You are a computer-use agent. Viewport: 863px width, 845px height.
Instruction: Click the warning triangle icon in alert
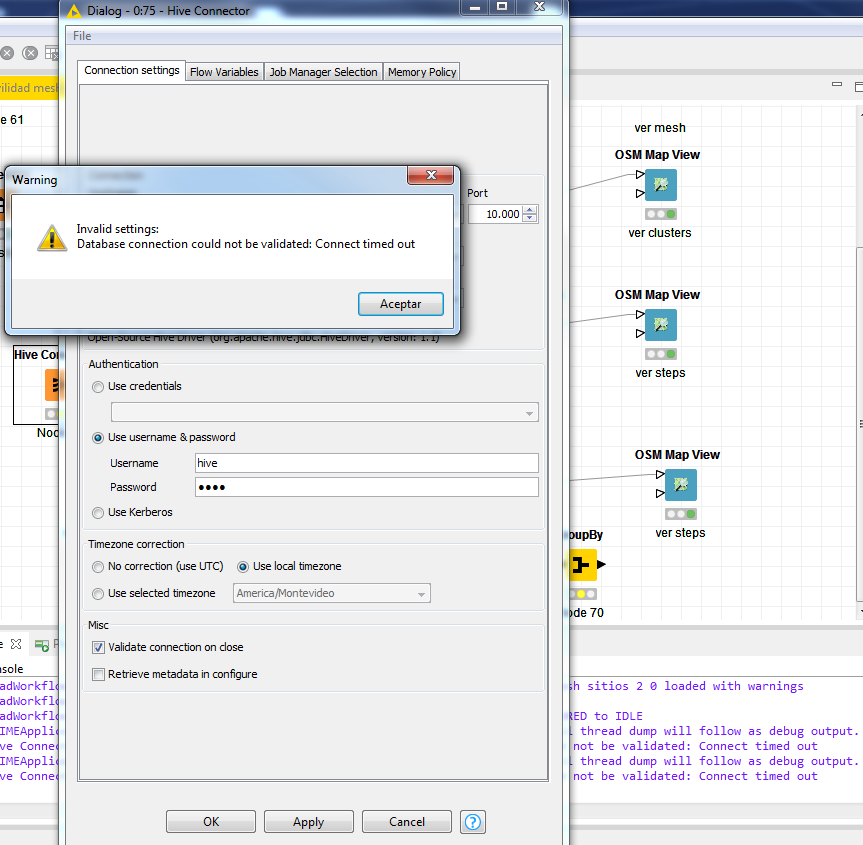51,237
